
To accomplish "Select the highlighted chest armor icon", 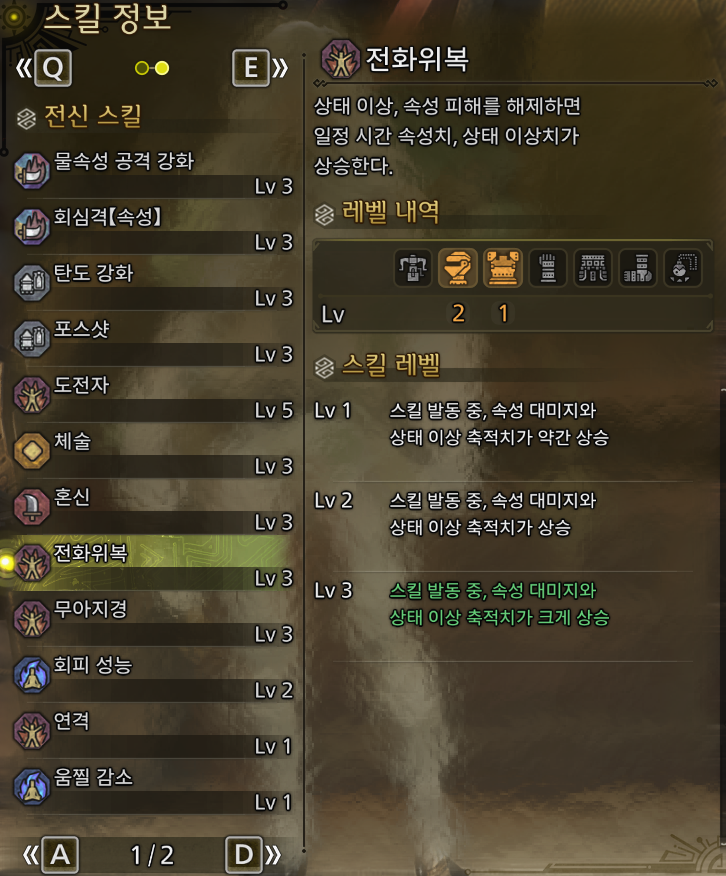I will [503, 268].
